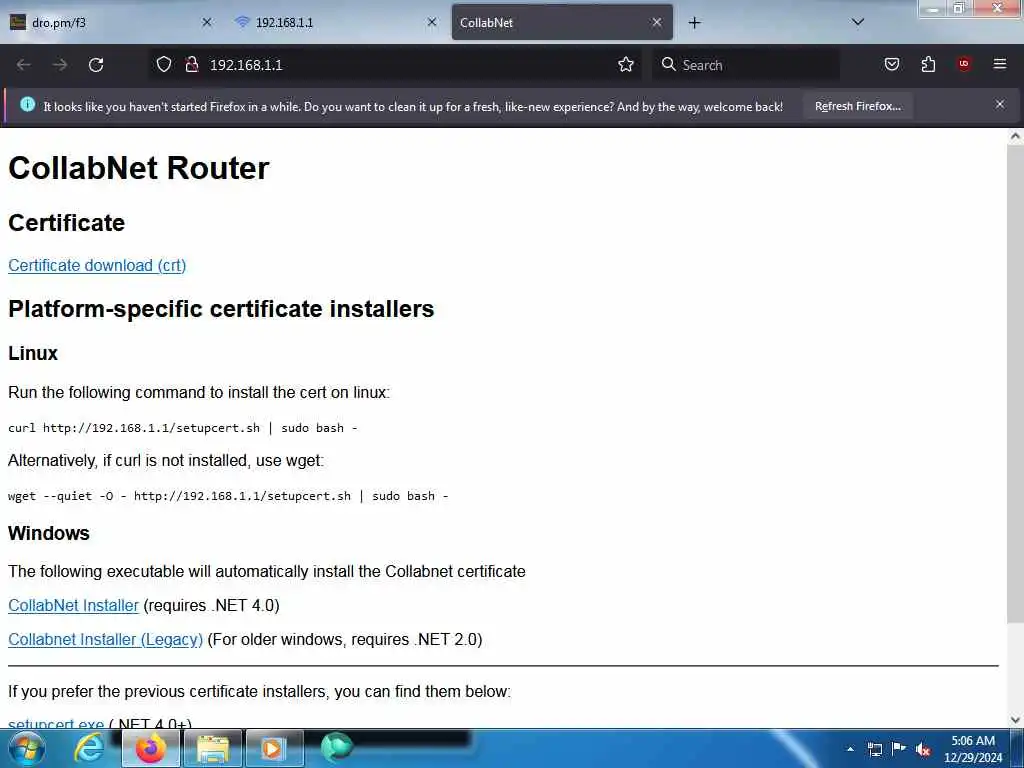Dismiss the Firefox refresh notification bar

1000,104
